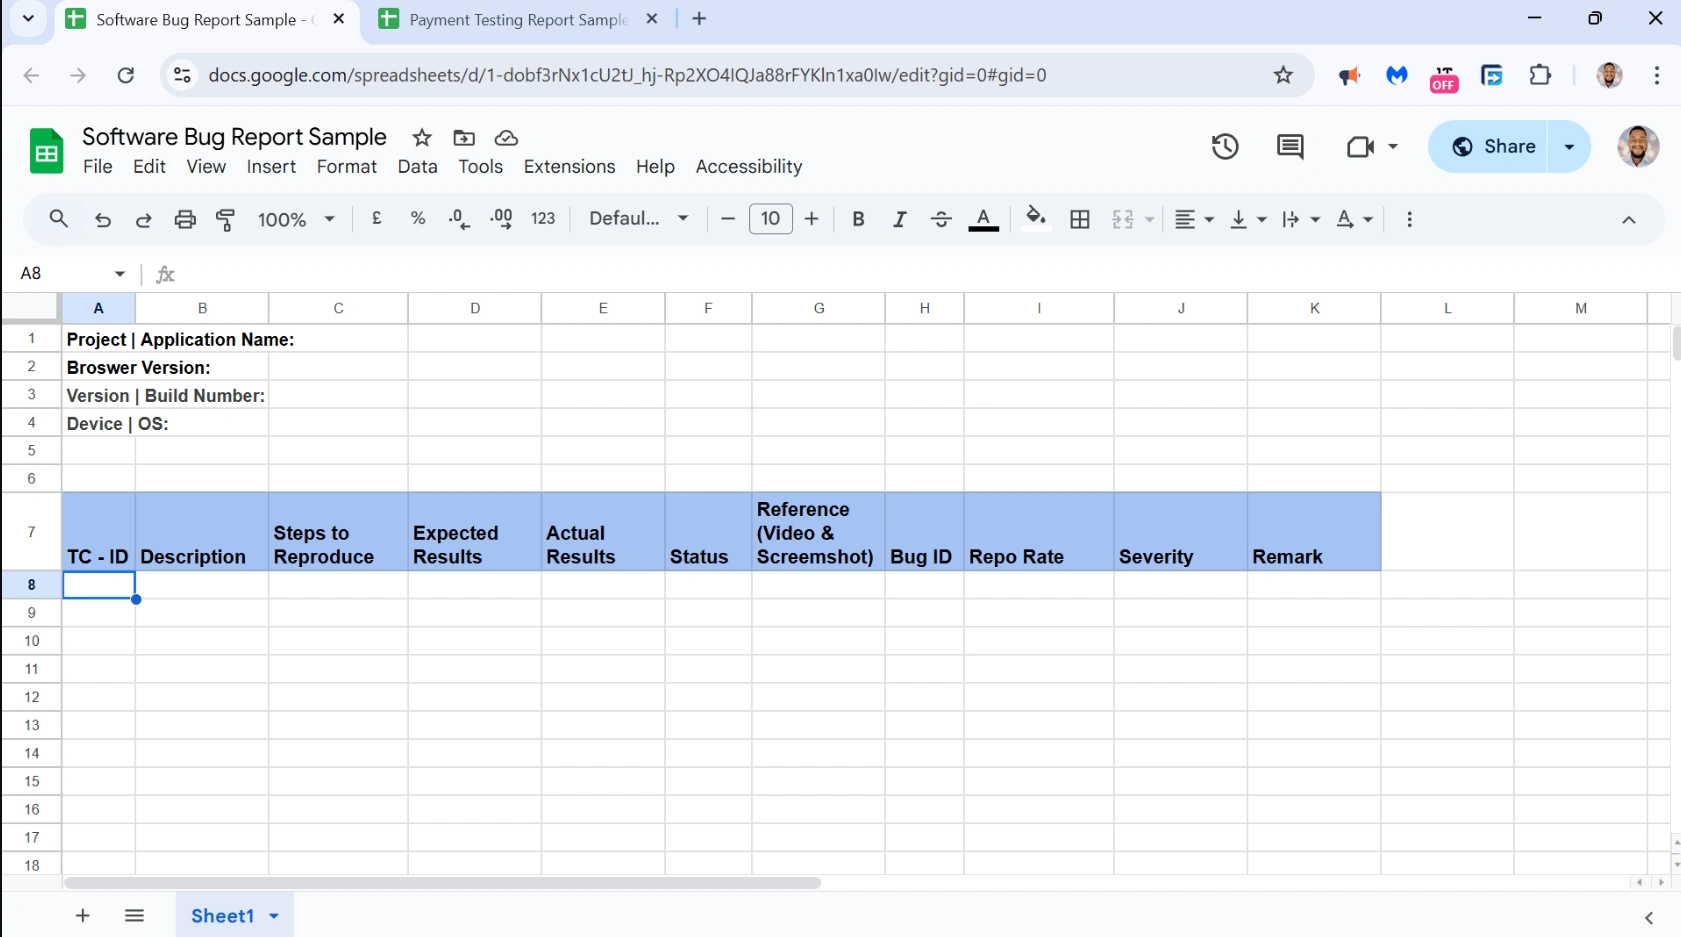The height and width of the screenshot is (937, 1681).
Task: Click the font size input box
Action: coord(771,219)
